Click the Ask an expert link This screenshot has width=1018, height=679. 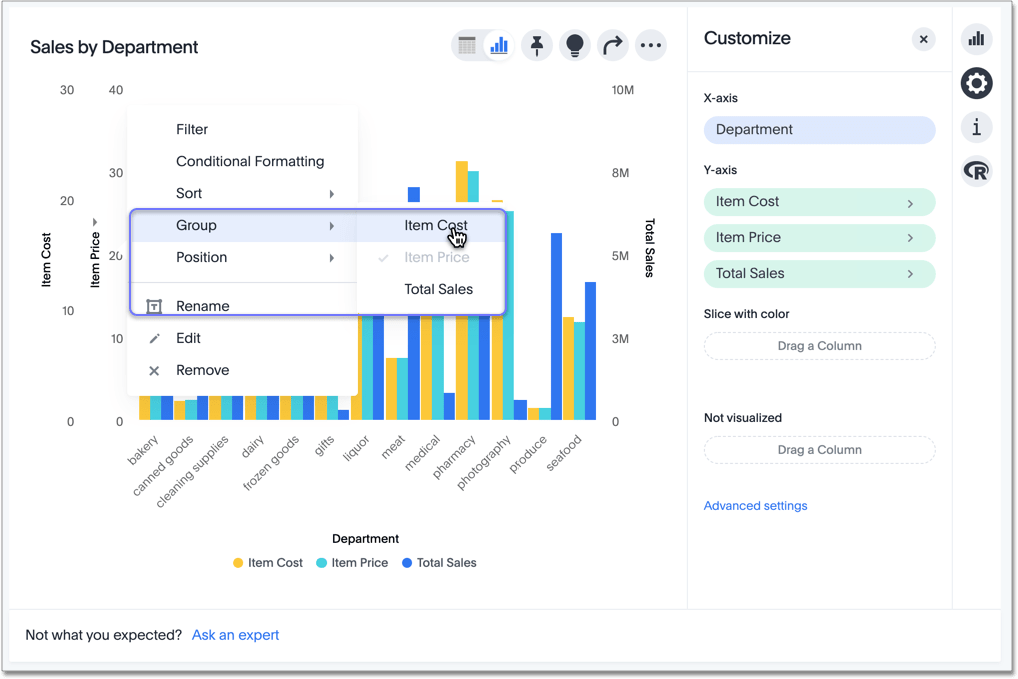(235, 635)
